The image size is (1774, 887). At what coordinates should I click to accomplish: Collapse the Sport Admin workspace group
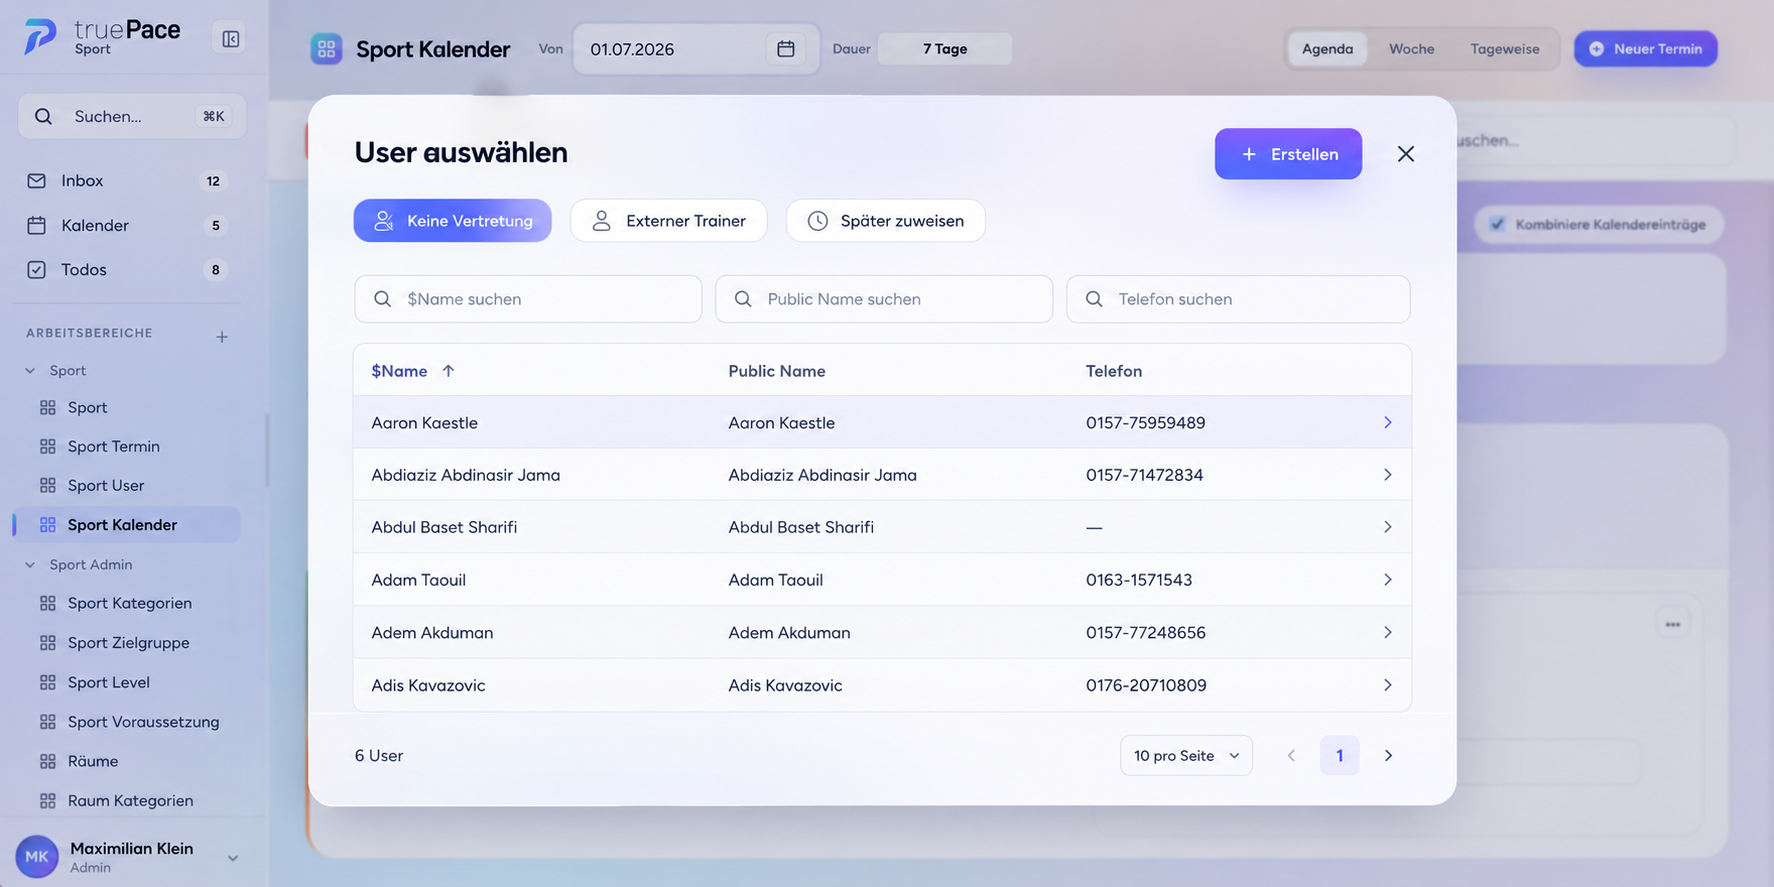[30, 565]
